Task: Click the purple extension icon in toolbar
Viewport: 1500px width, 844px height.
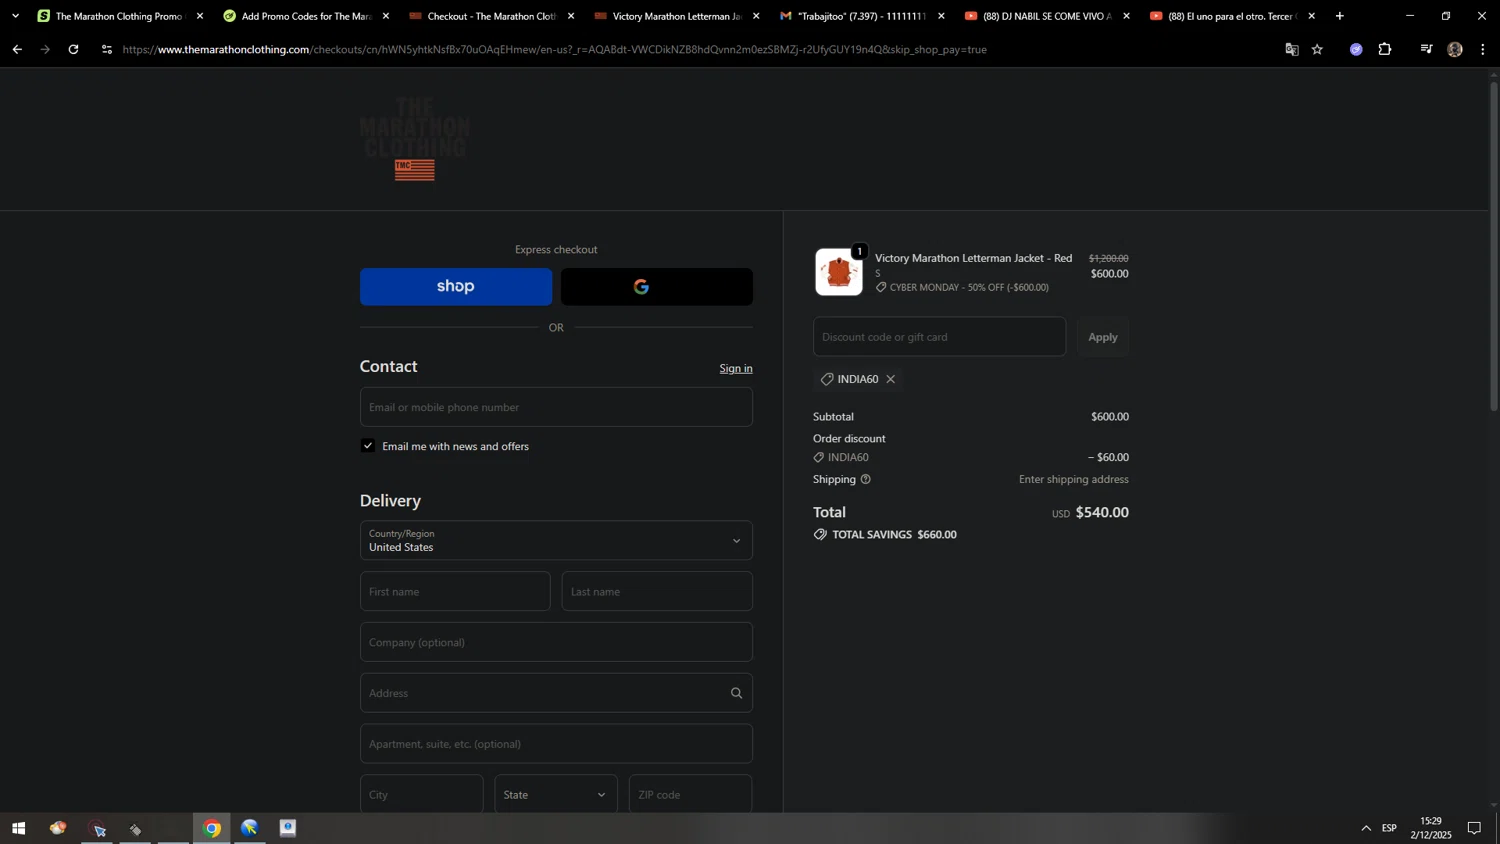Action: pos(1356,49)
